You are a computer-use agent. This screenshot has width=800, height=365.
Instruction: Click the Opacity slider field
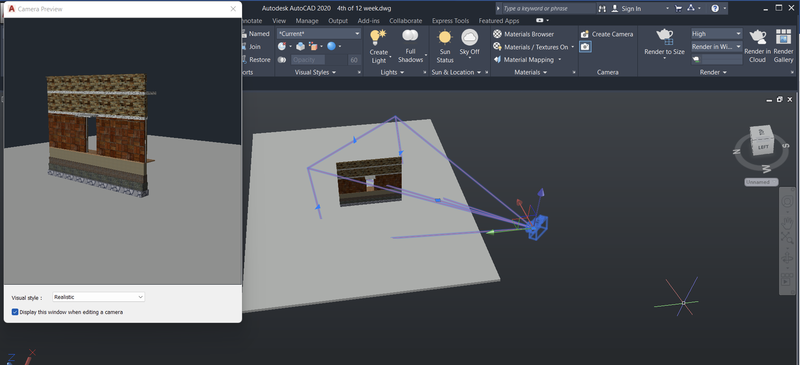point(318,60)
